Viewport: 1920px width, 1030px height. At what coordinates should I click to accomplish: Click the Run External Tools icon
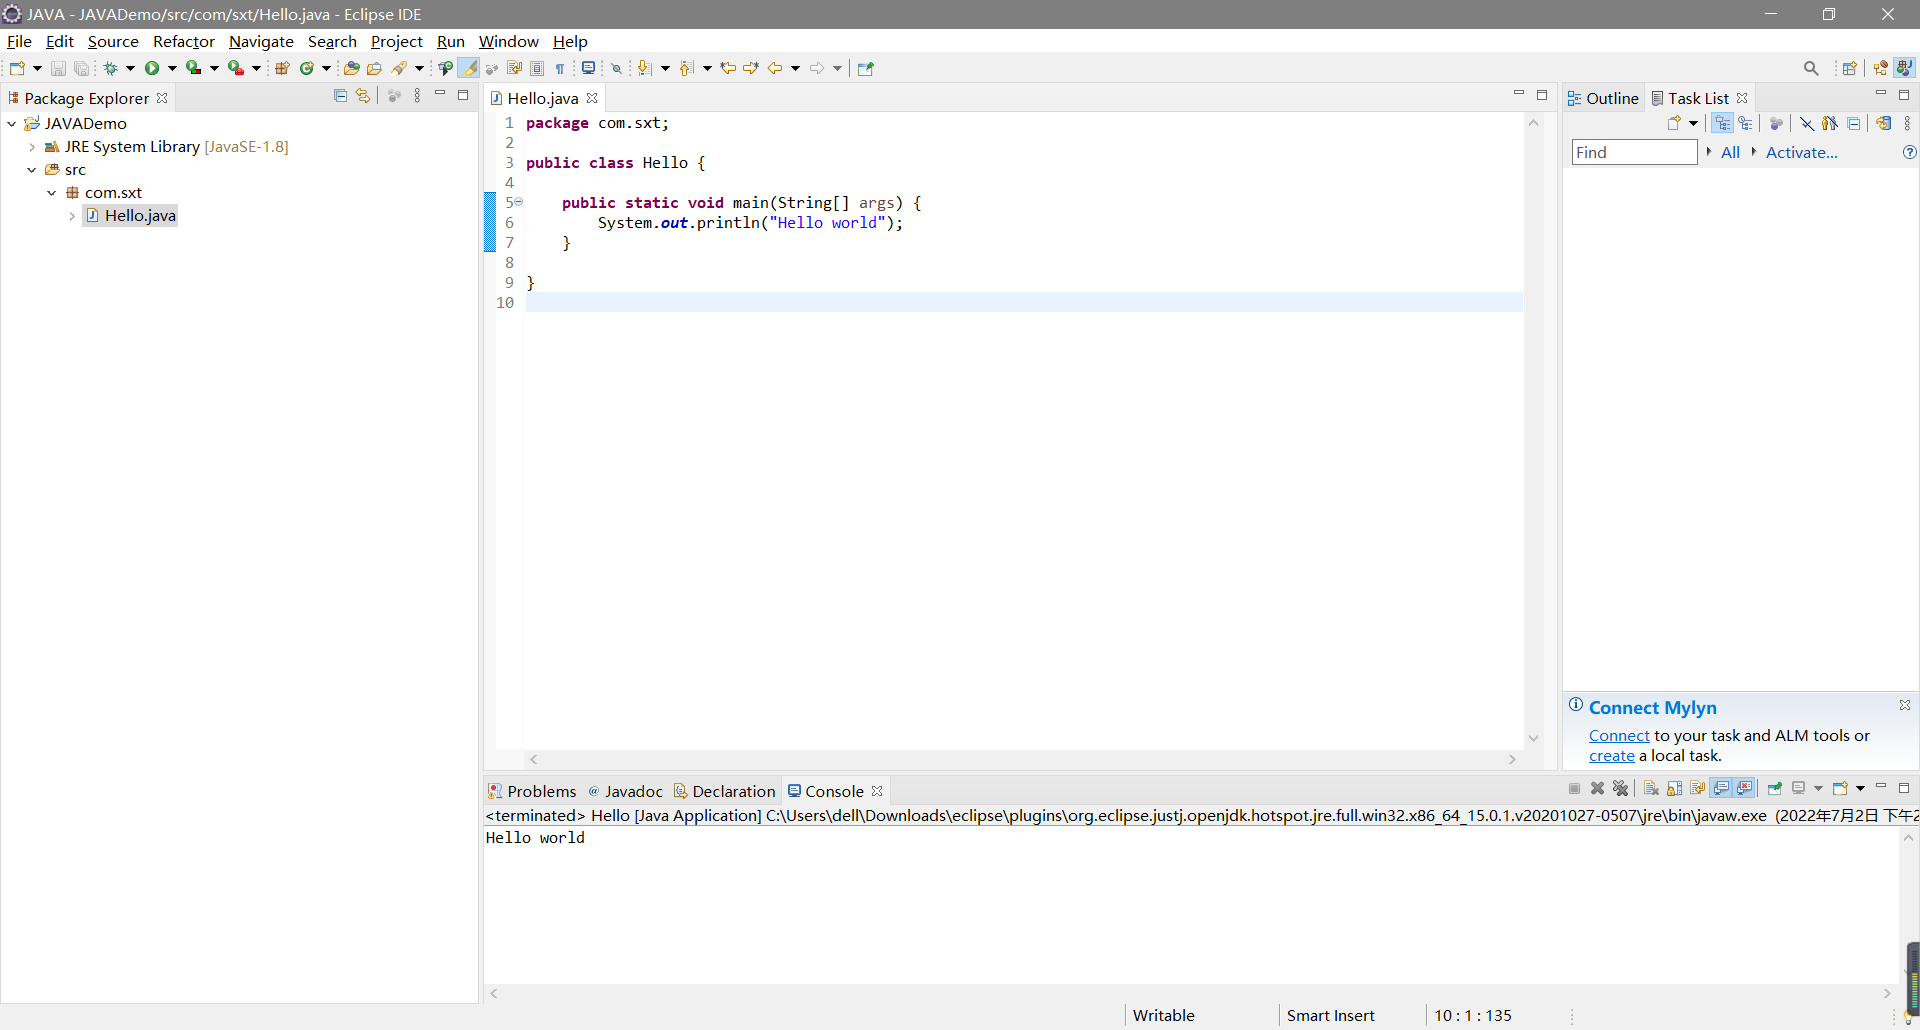236,68
